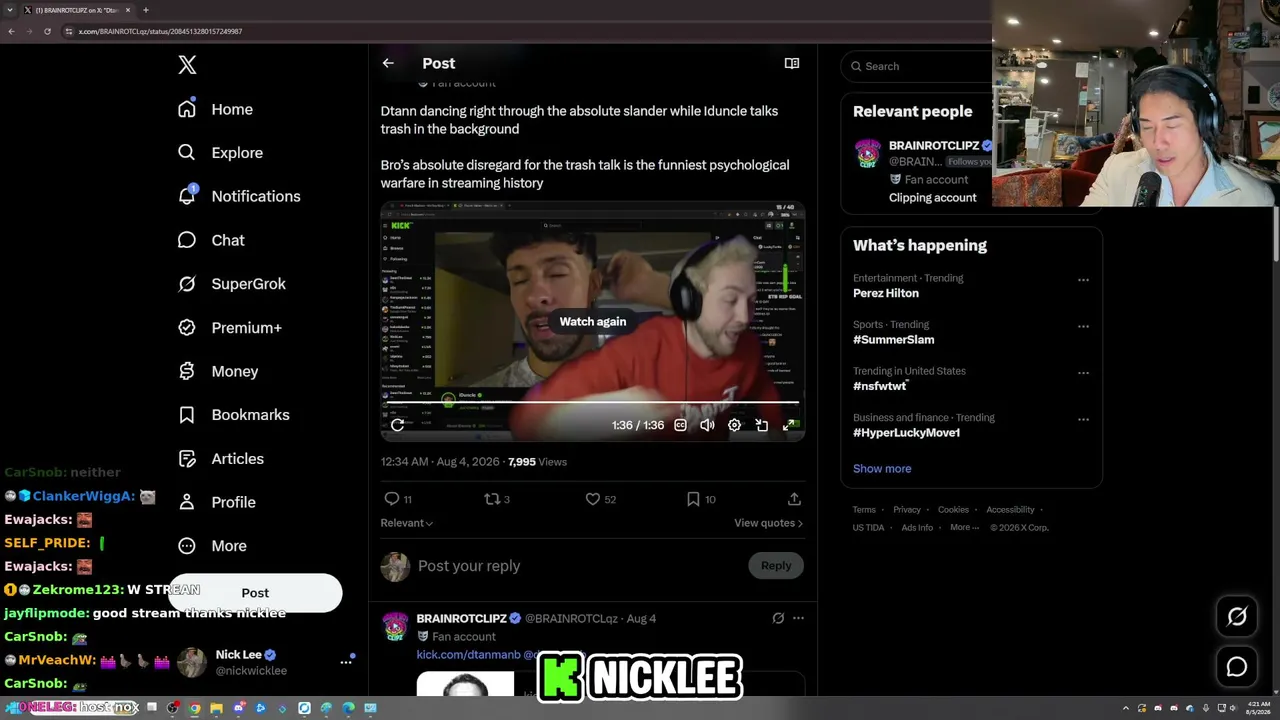The width and height of the screenshot is (1280, 720).
Task: Open options for #SummerSlam trend
Action: 1083,326
